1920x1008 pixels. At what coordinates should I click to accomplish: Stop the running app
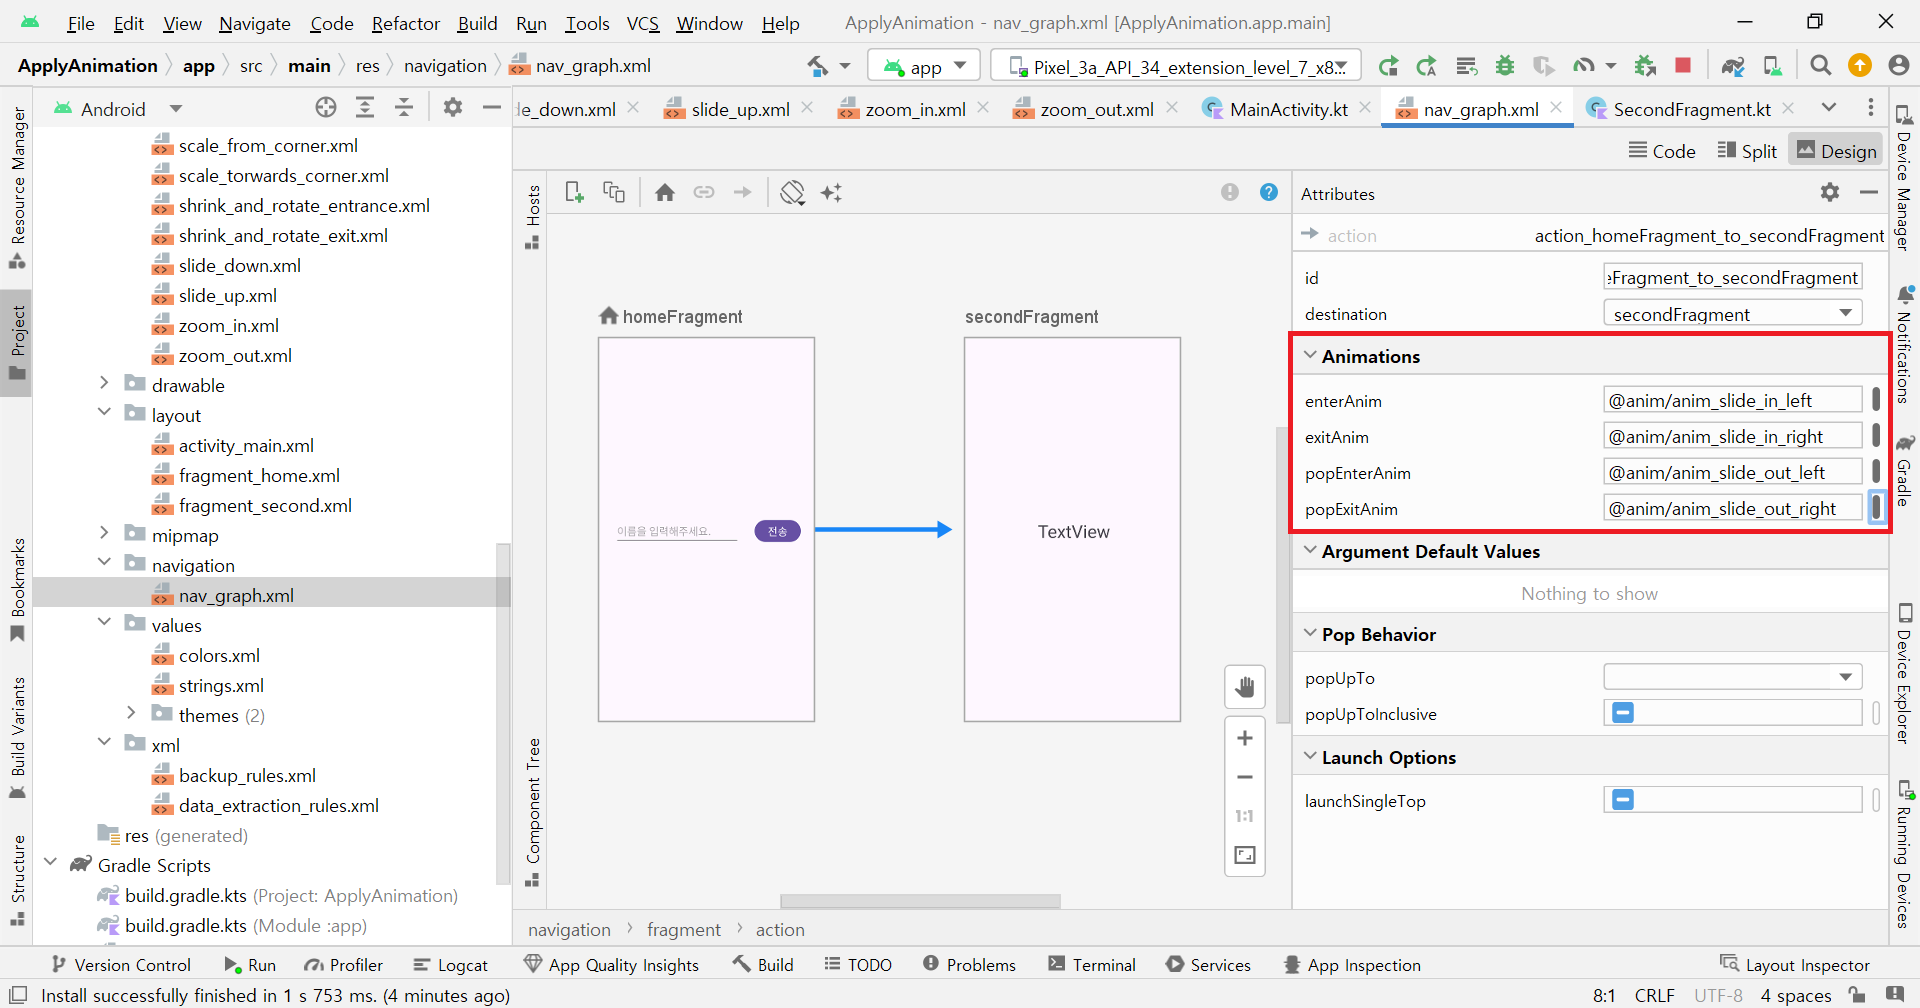[x=1683, y=65]
